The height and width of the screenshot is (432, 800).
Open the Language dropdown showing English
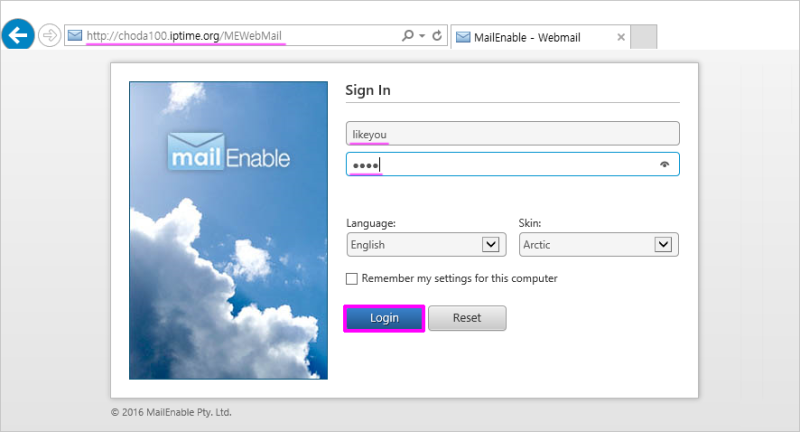point(426,245)
